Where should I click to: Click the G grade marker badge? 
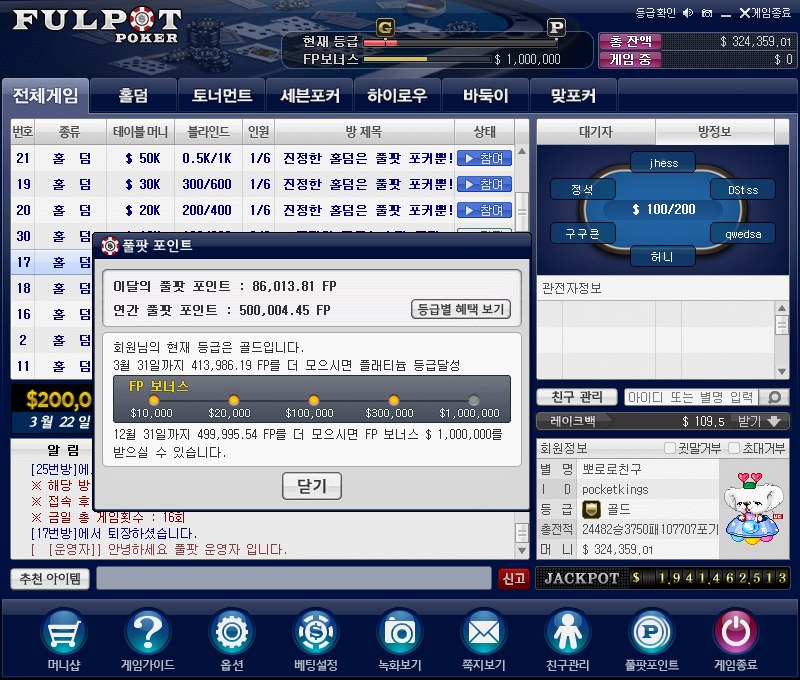(x=385, y=27)
